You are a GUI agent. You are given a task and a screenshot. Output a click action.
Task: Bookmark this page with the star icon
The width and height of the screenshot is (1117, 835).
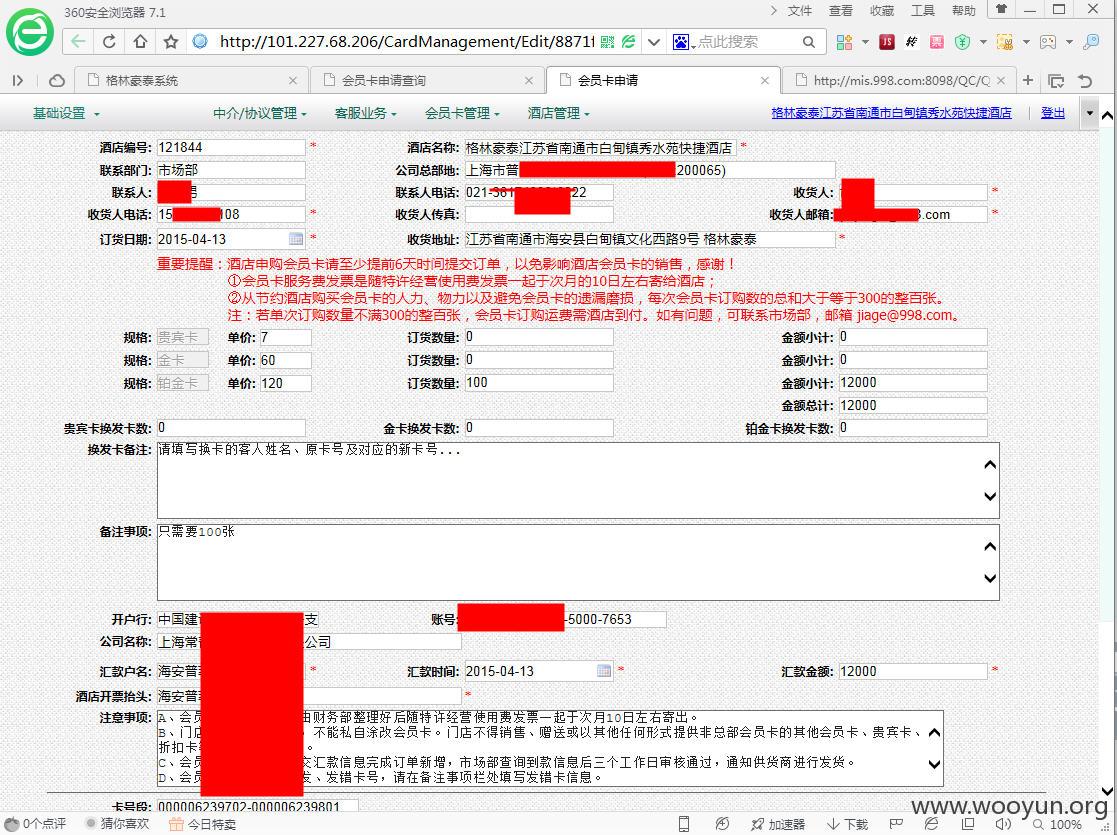171,42
